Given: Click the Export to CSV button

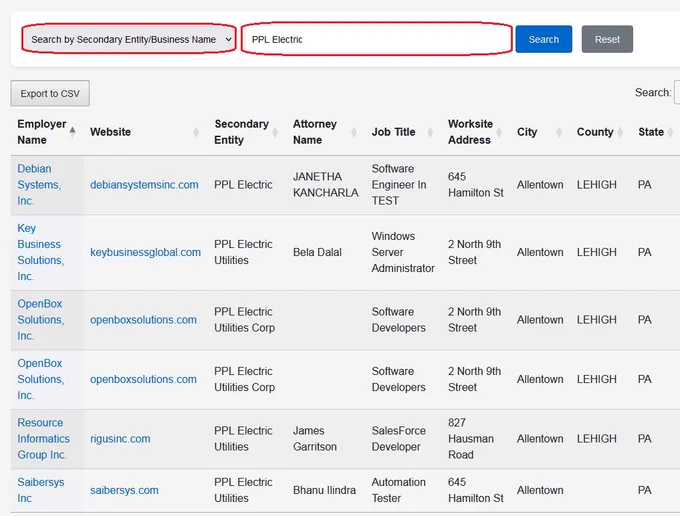Looking at the screenshot, I should click(50, 93).
